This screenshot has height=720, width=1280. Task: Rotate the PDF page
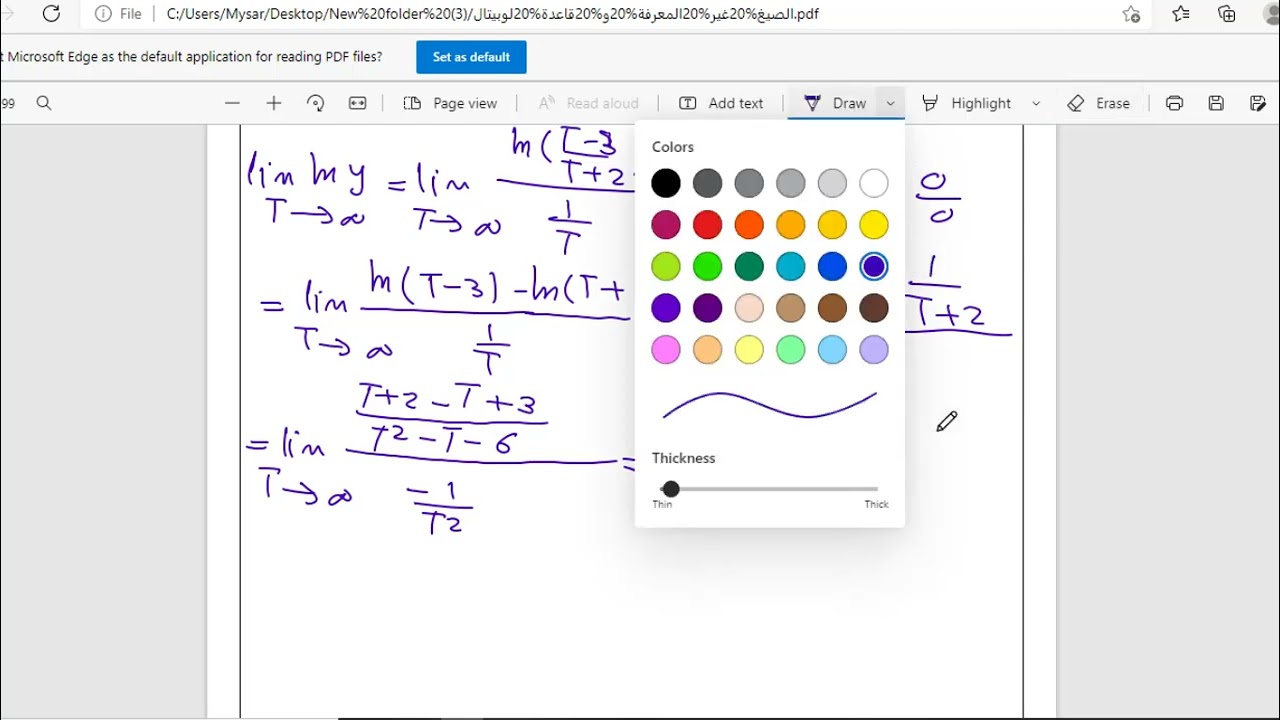pyautogui.click(x=316, y=103)
